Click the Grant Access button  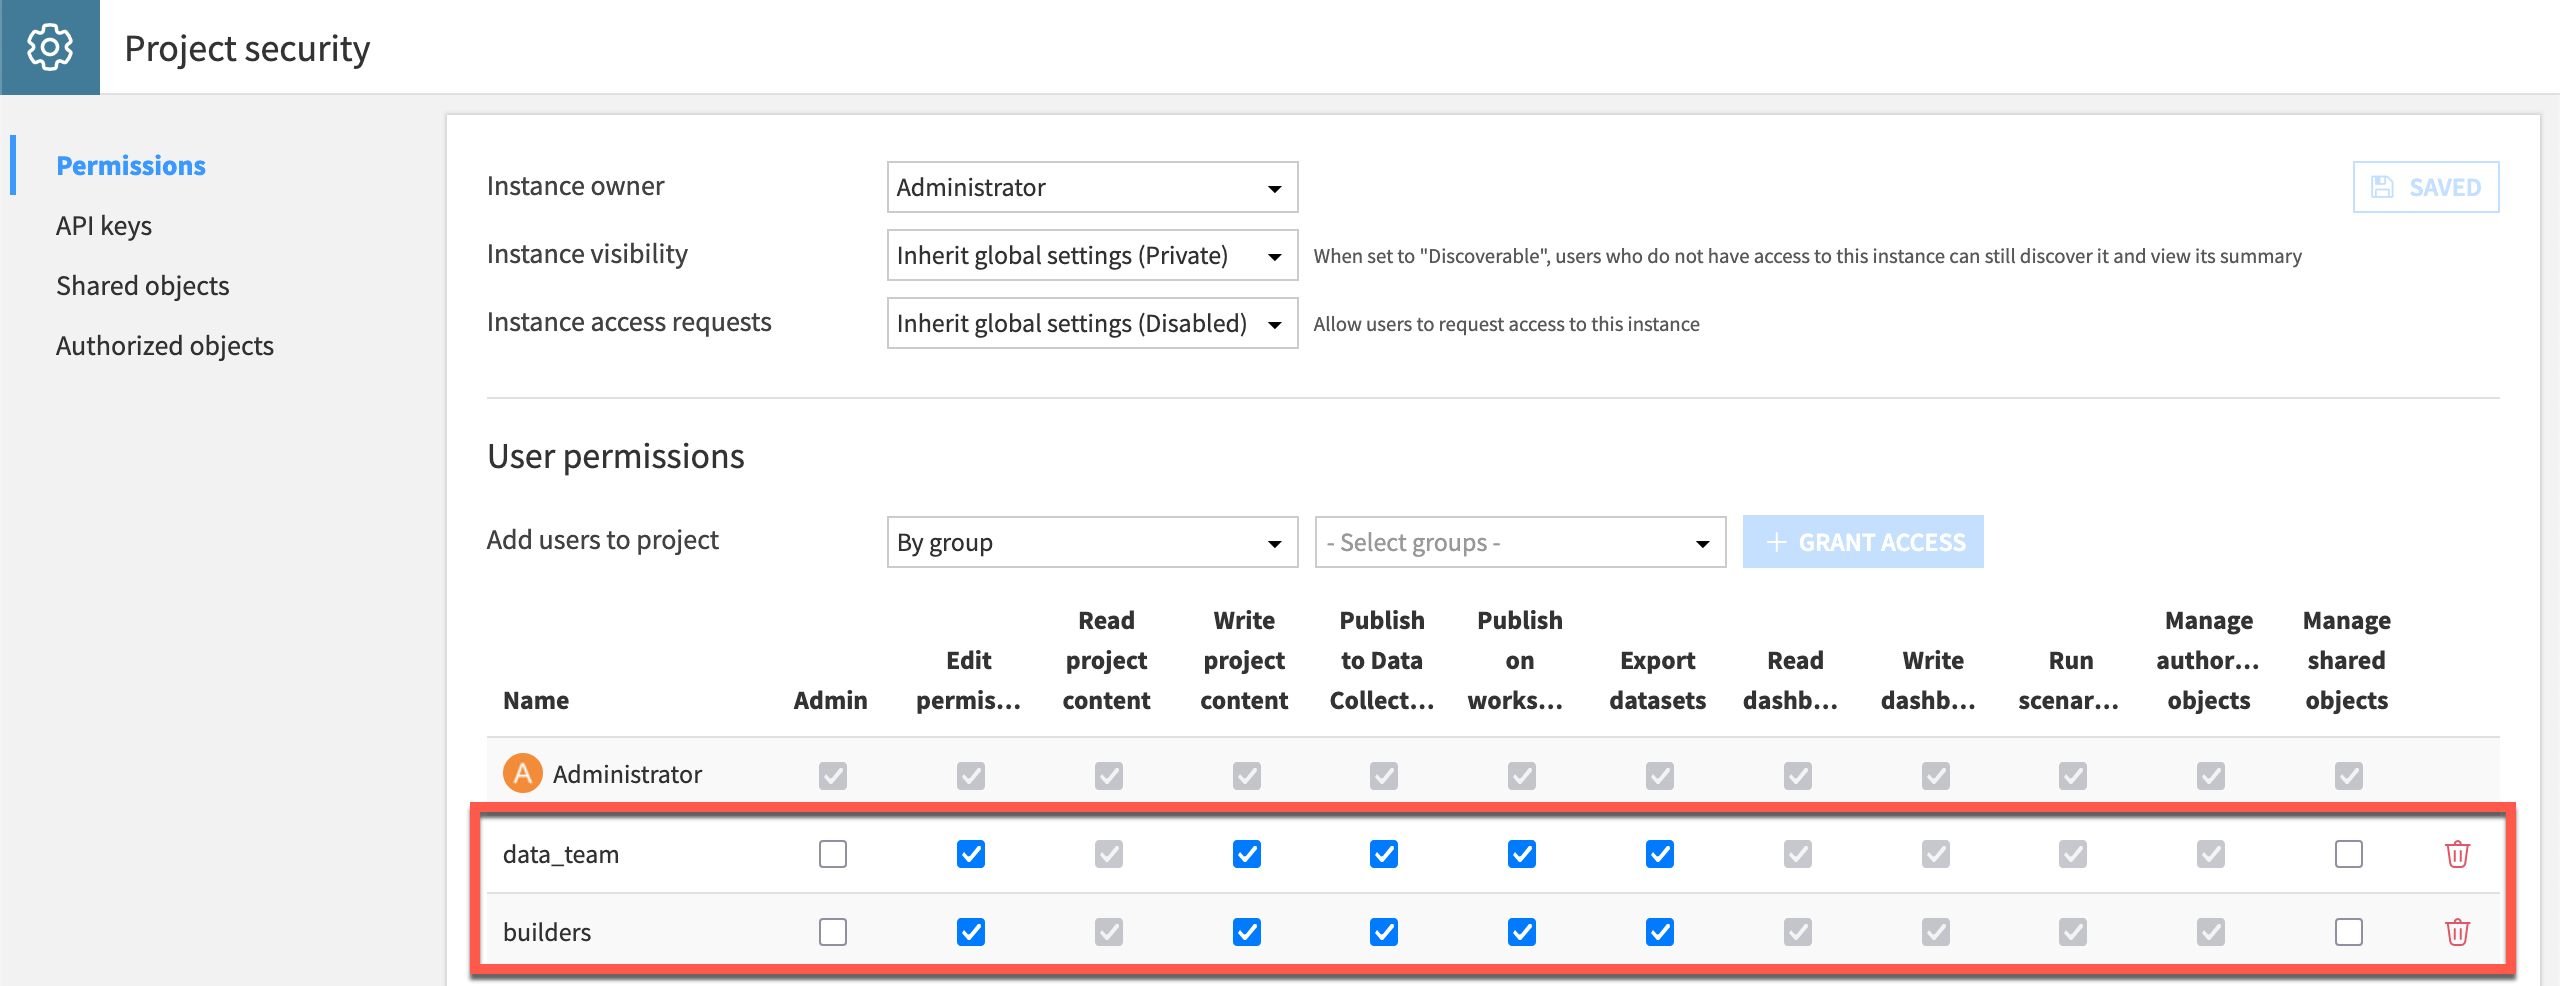[1863, 542]
